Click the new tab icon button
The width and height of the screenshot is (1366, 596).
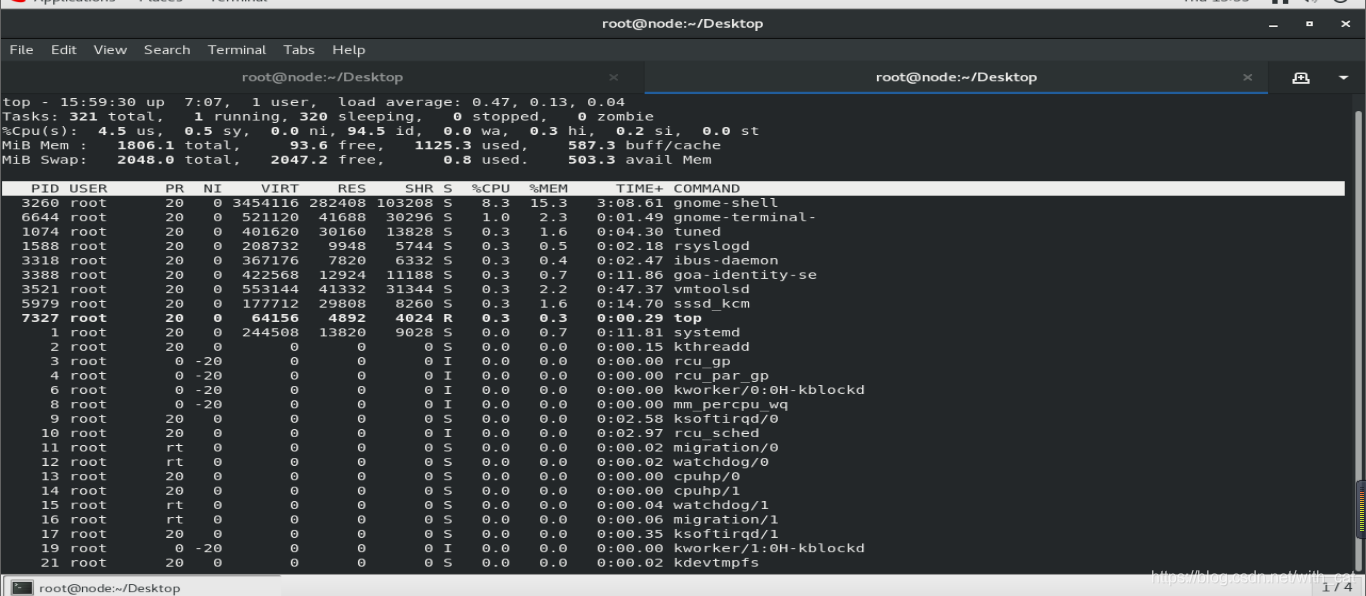1301,77
